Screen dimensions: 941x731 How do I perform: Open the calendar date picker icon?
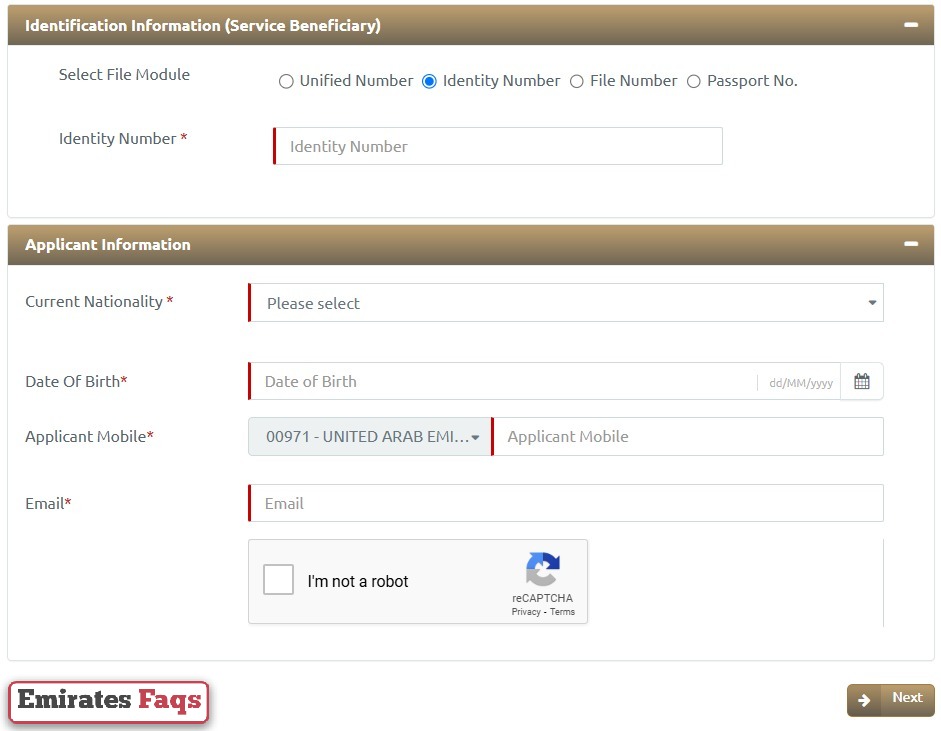(x=861, y=381)
